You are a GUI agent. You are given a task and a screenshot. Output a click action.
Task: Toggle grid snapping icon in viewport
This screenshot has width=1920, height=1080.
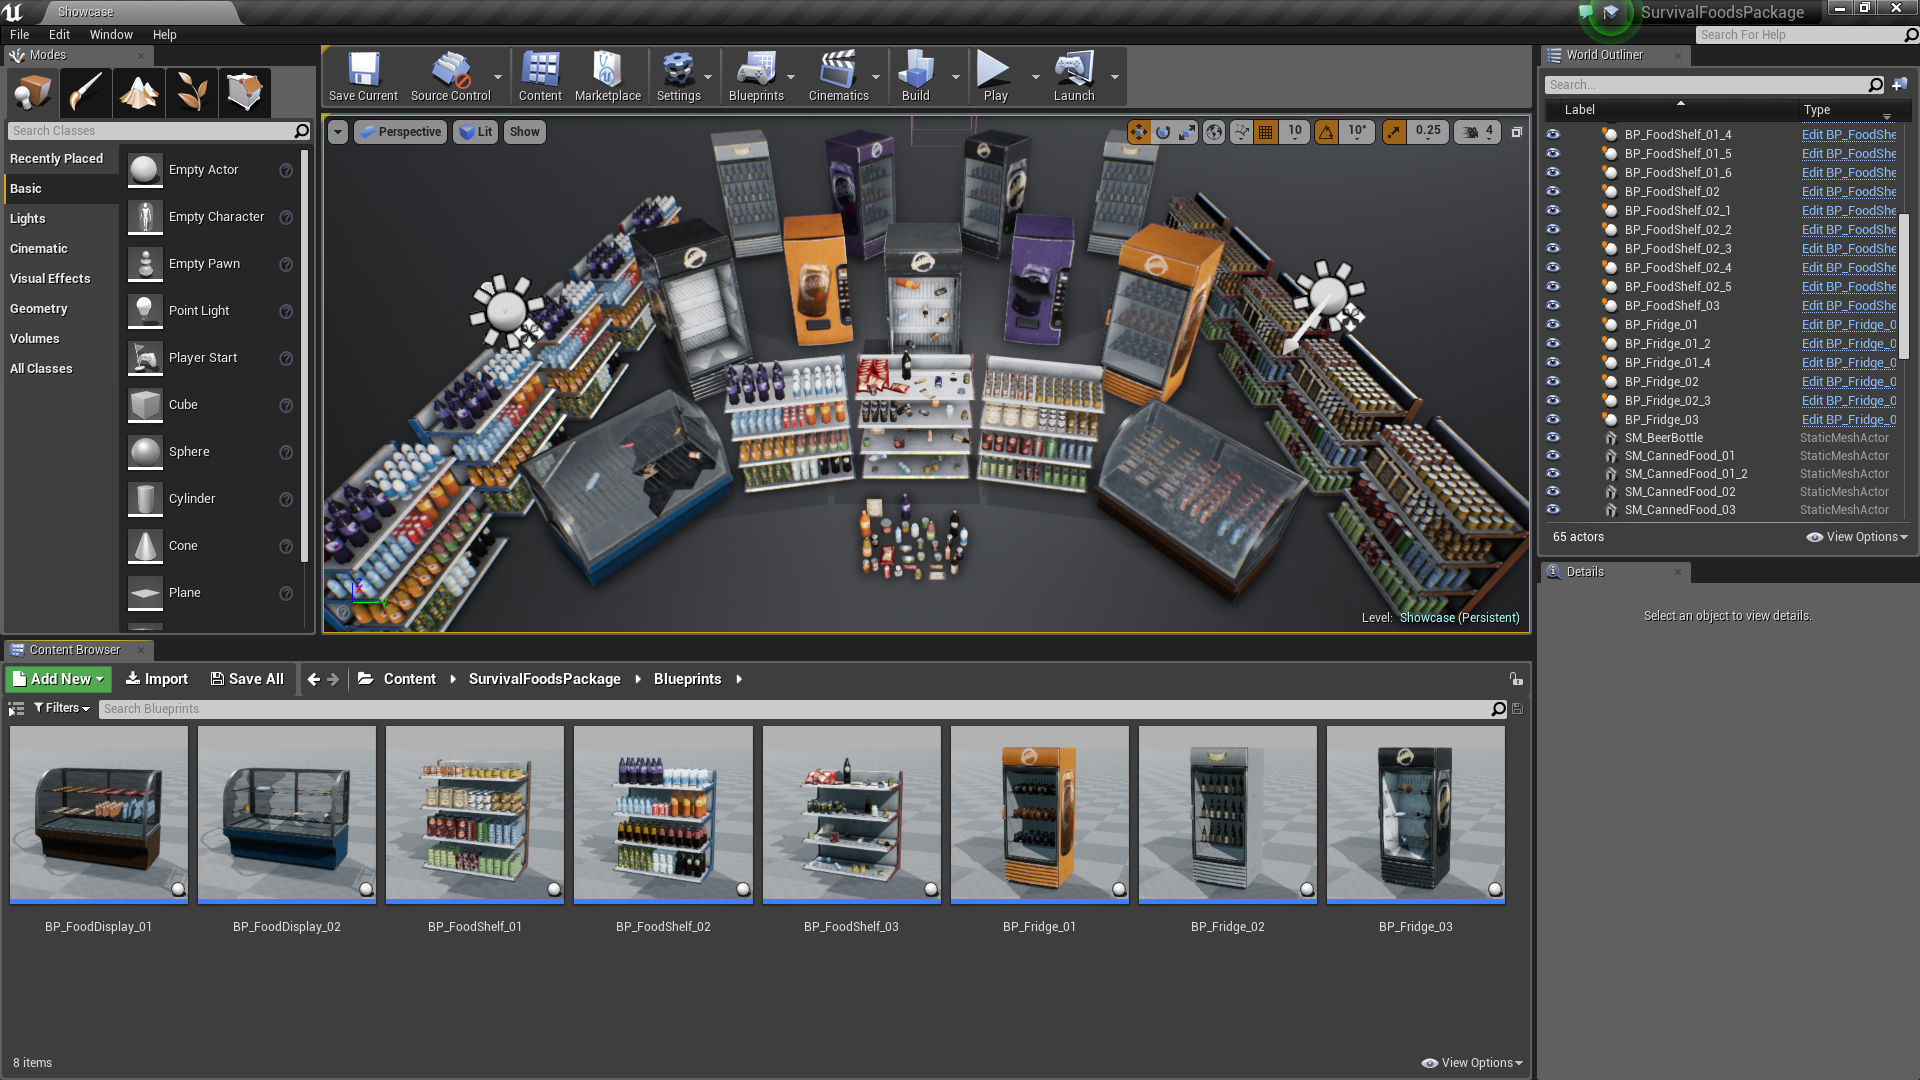pos(1266,132)
